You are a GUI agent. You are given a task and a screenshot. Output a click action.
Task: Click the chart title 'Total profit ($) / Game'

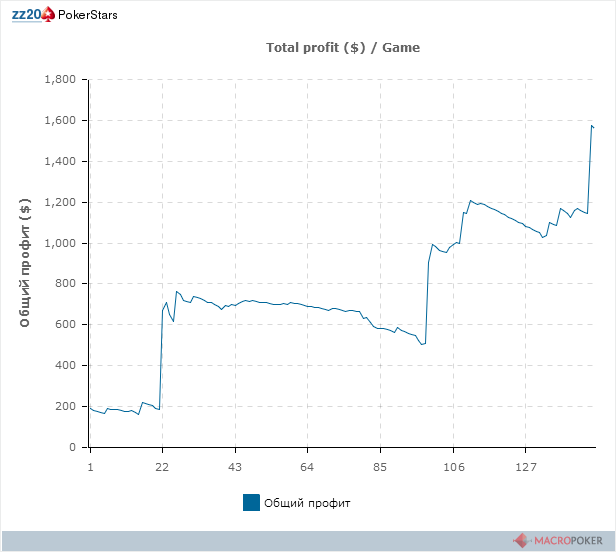click(x=343, y=48)
